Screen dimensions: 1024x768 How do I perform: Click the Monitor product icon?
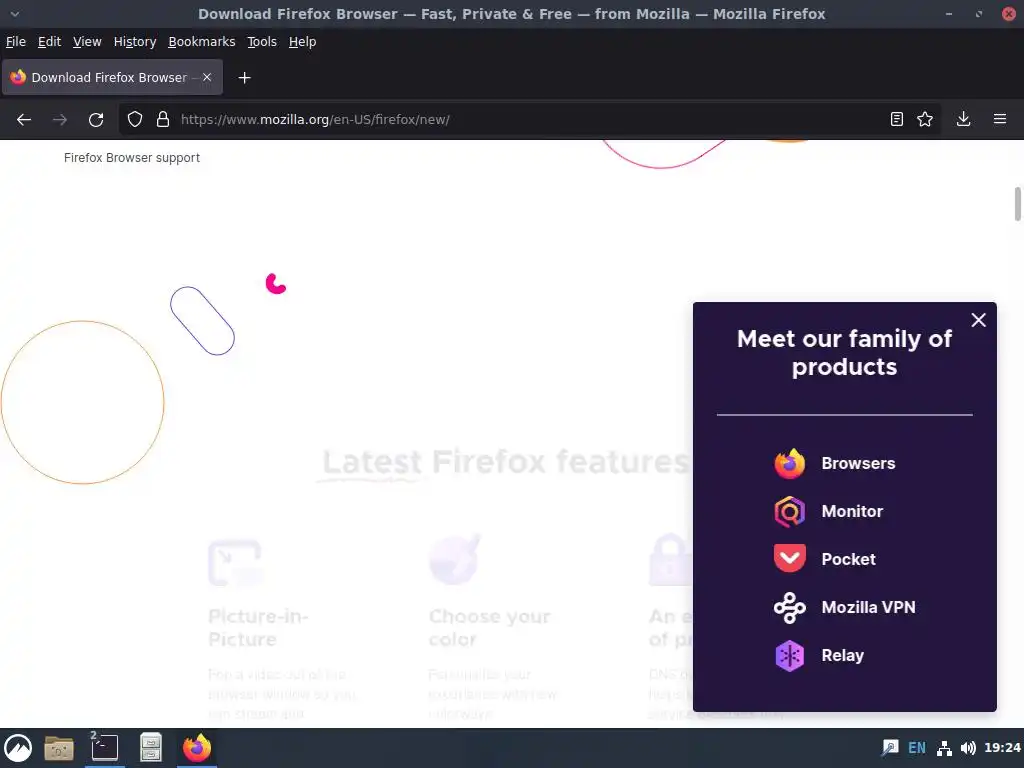(790, 511)
